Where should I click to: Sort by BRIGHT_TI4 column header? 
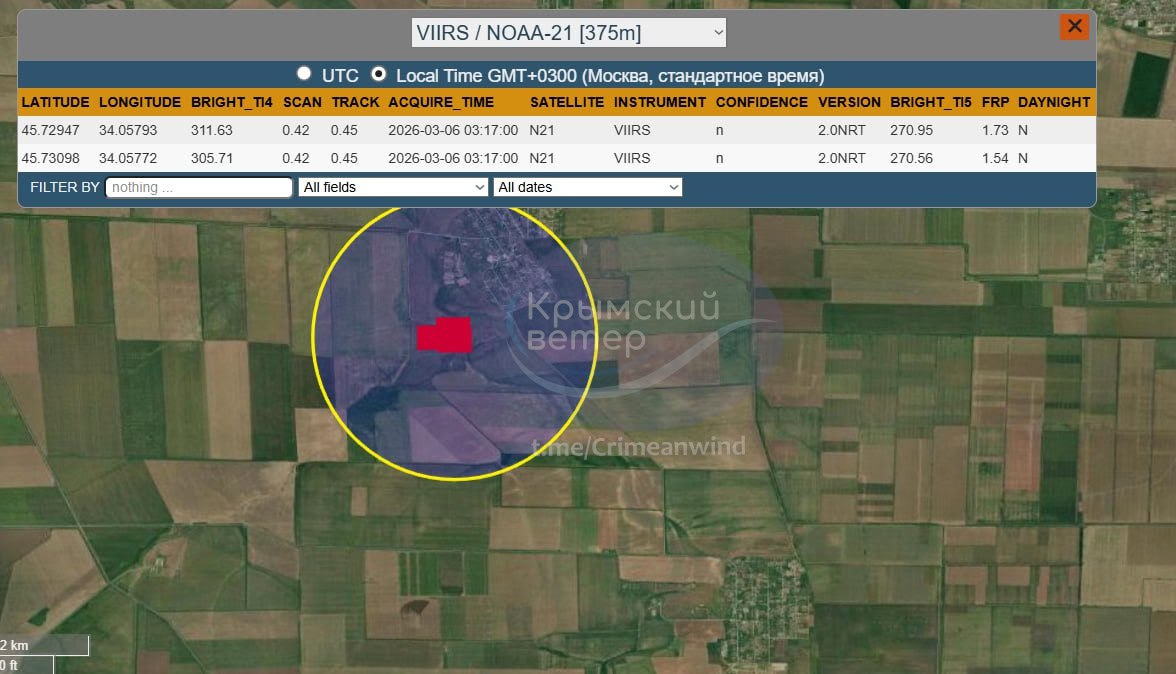click(x=231, y=102)
